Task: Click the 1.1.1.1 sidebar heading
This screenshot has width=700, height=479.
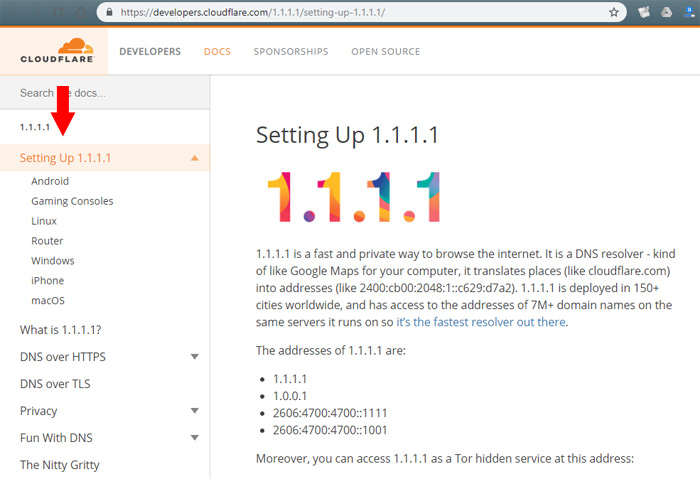Action: 35,127
